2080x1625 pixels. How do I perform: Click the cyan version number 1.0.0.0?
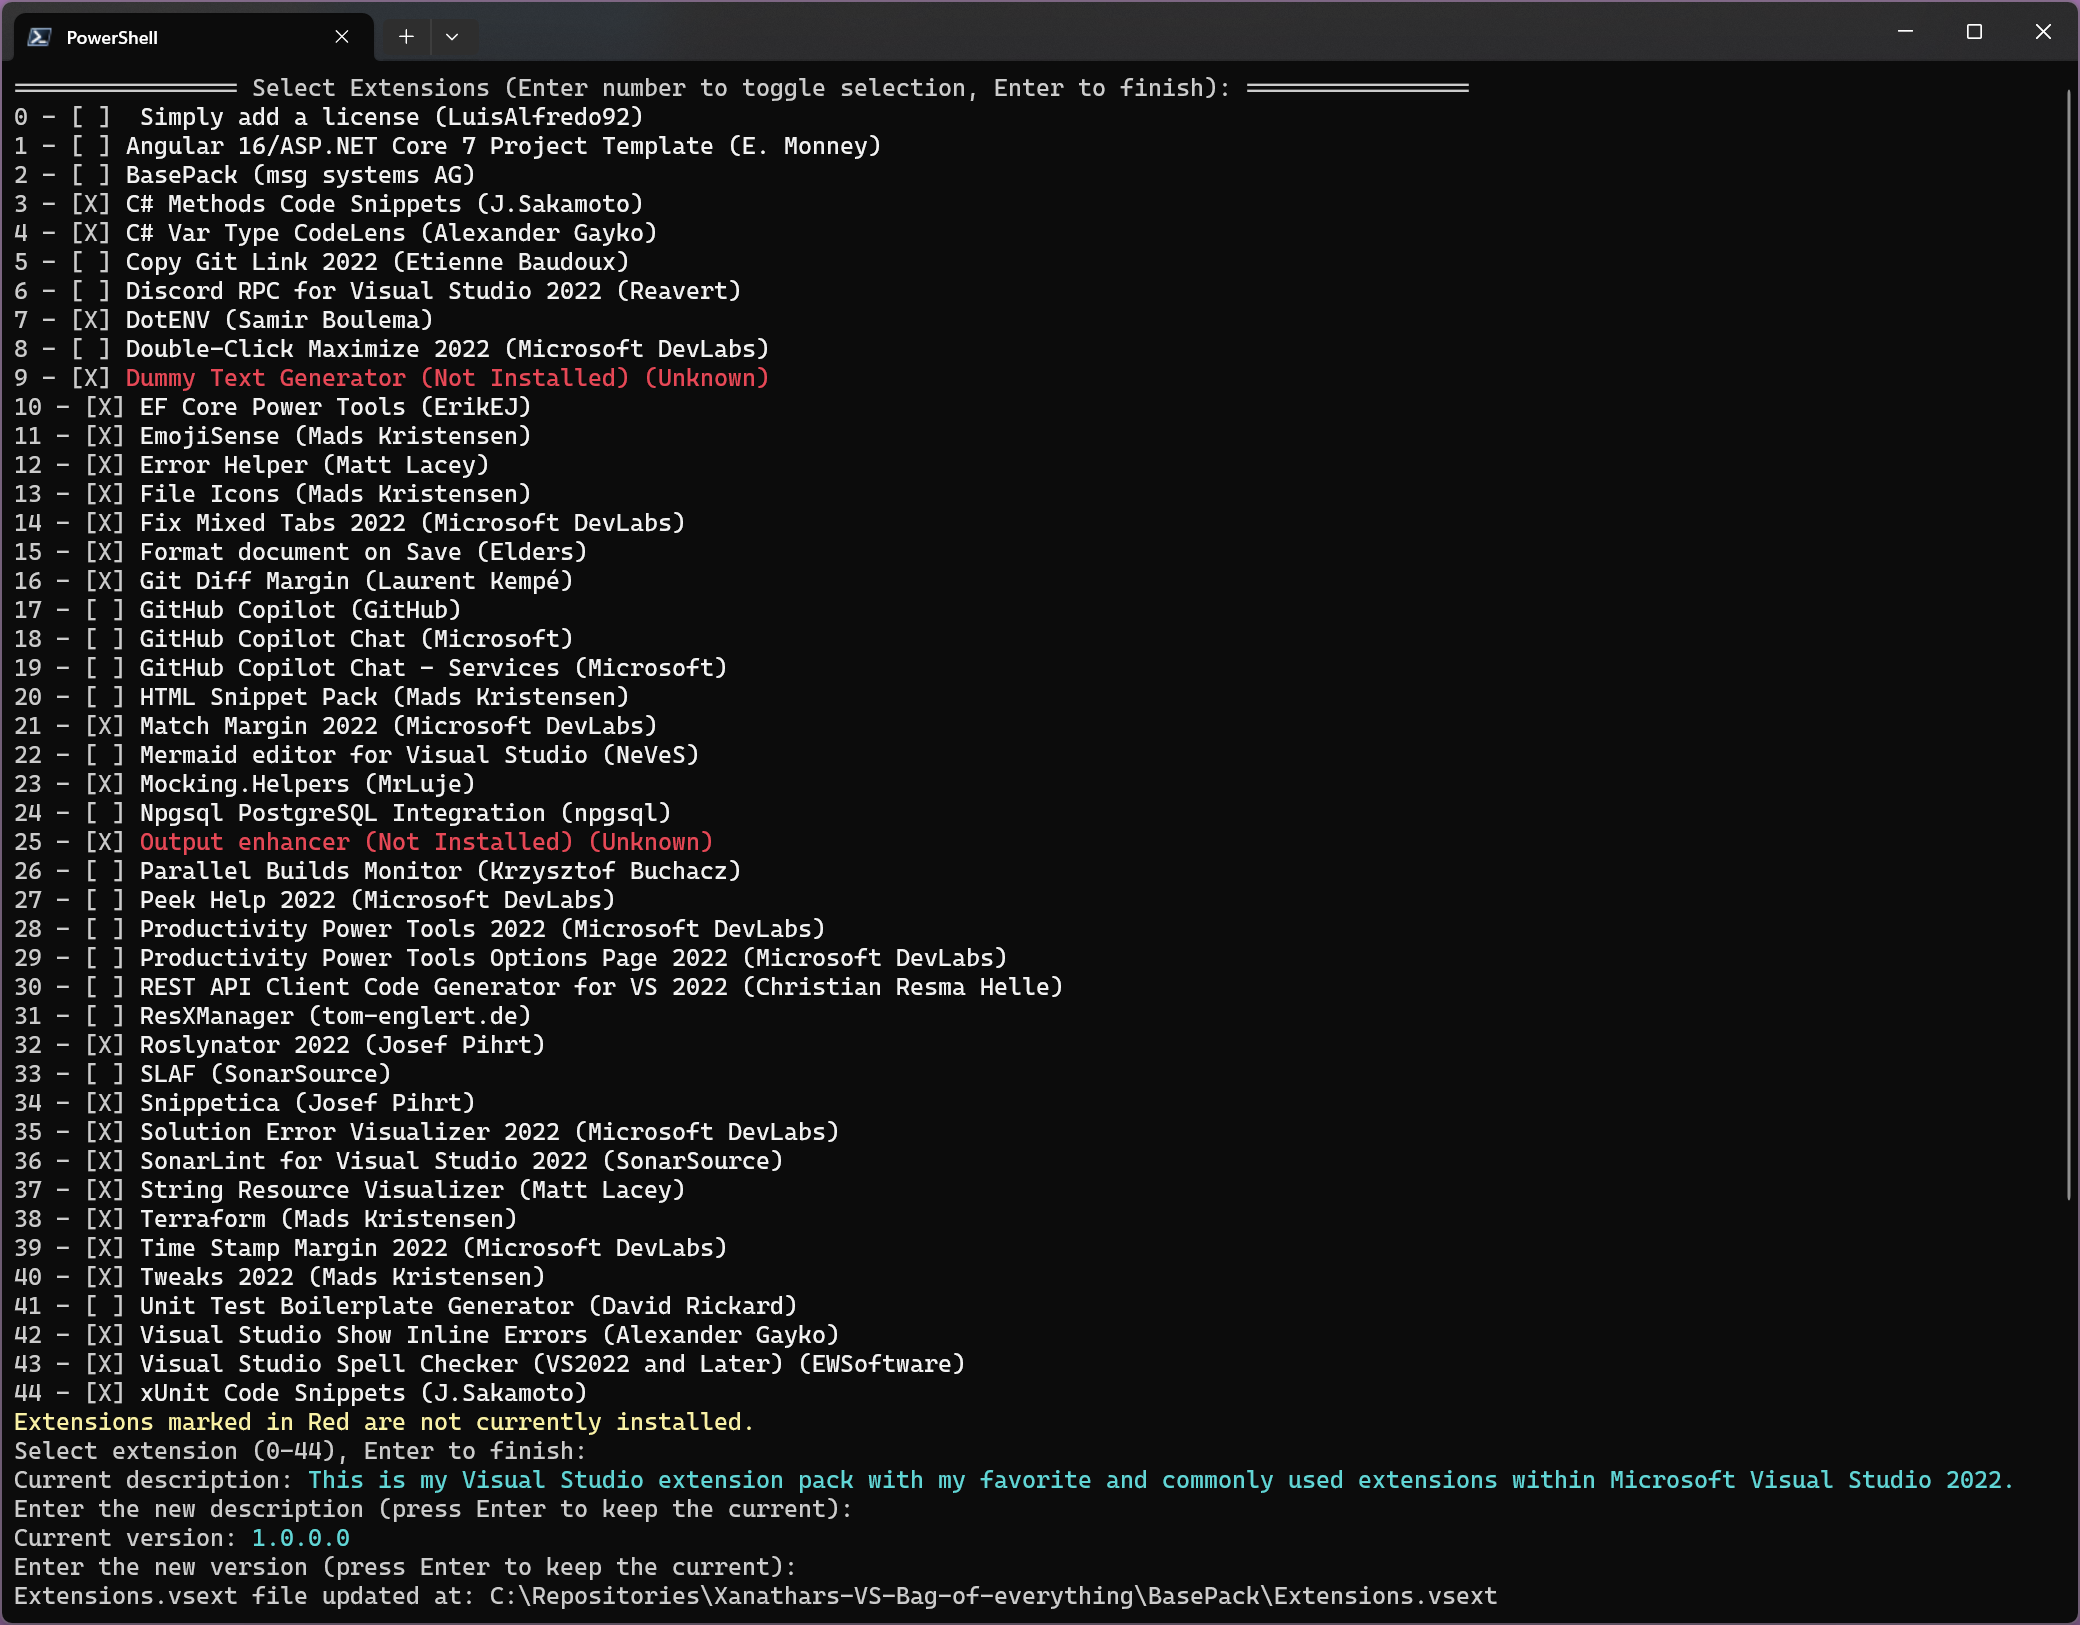(300, 1538)
